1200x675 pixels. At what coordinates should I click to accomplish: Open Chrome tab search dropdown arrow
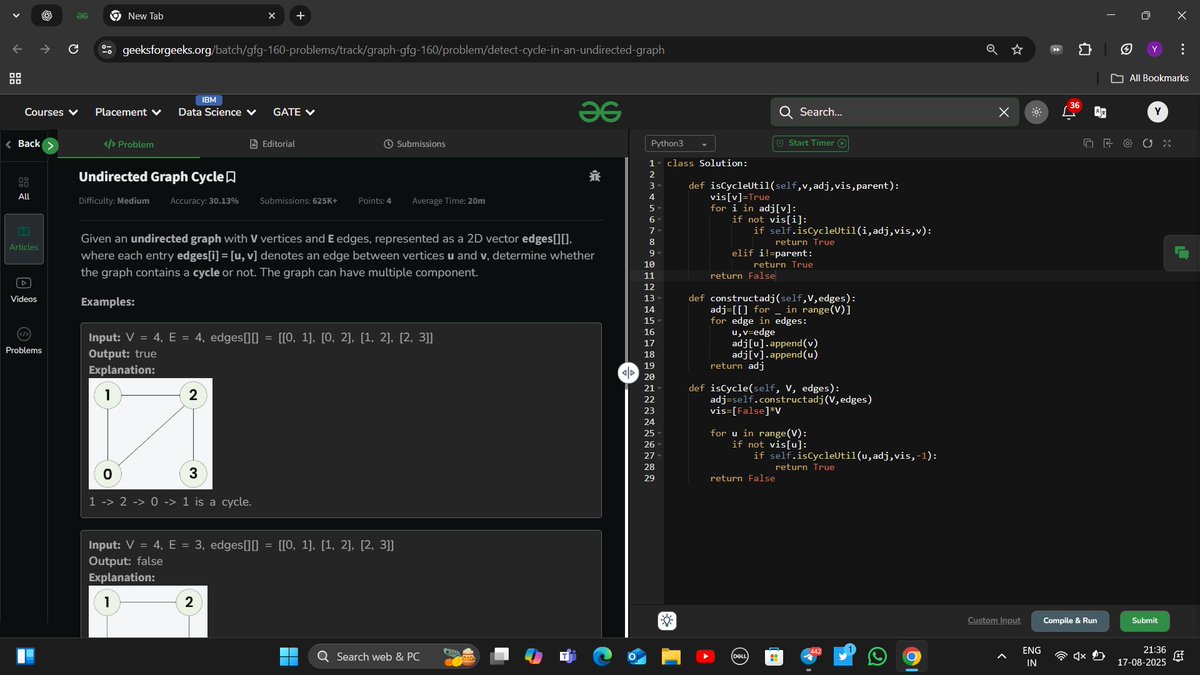tap(14, 15)
